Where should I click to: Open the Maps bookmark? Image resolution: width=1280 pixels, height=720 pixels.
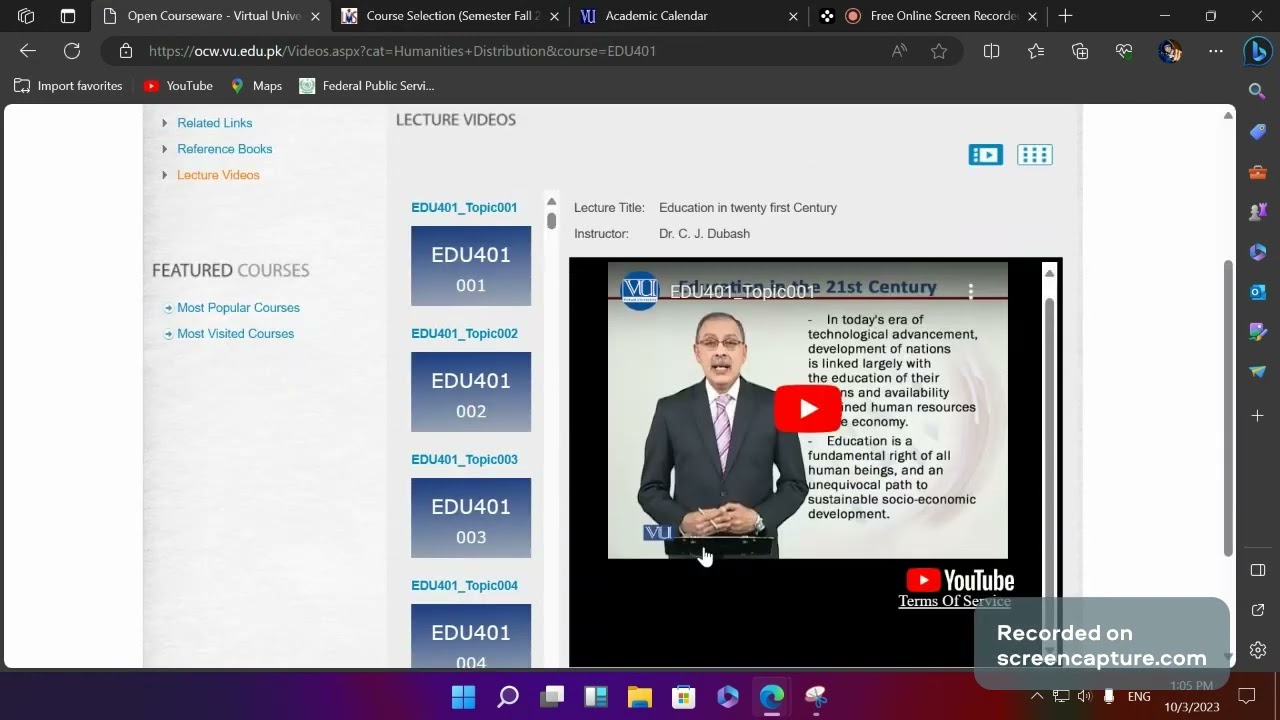pyautogui.click(x=256, y=86)
